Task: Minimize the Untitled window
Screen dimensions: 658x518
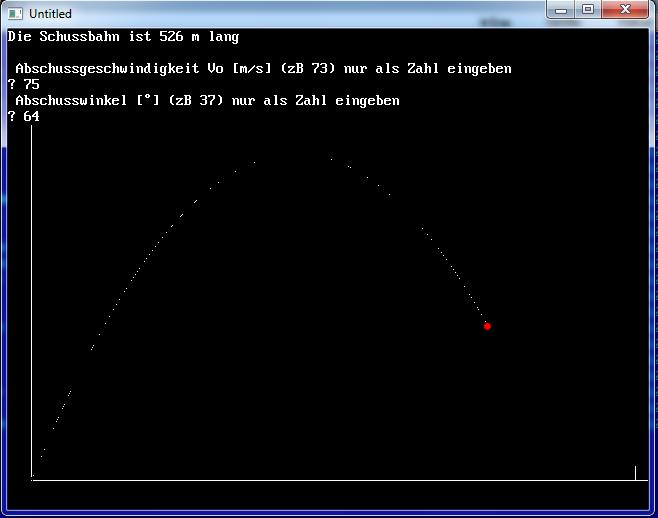Action: 561,10
